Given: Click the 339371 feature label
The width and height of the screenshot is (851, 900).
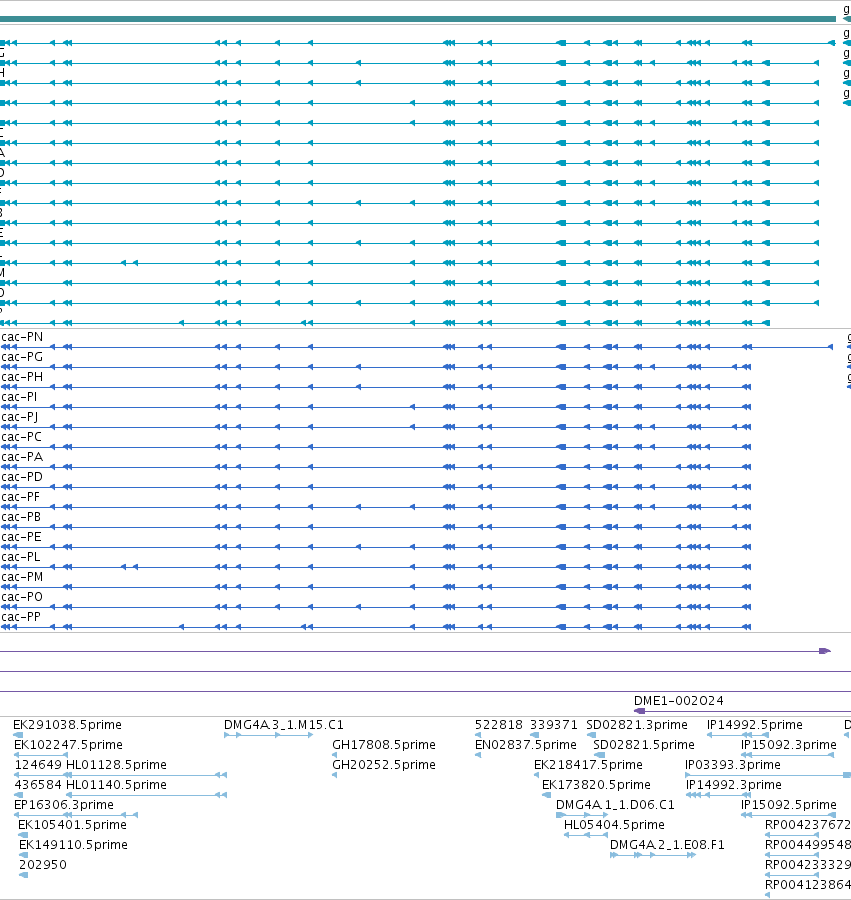Looking at the screenshot, I should 553,725.
